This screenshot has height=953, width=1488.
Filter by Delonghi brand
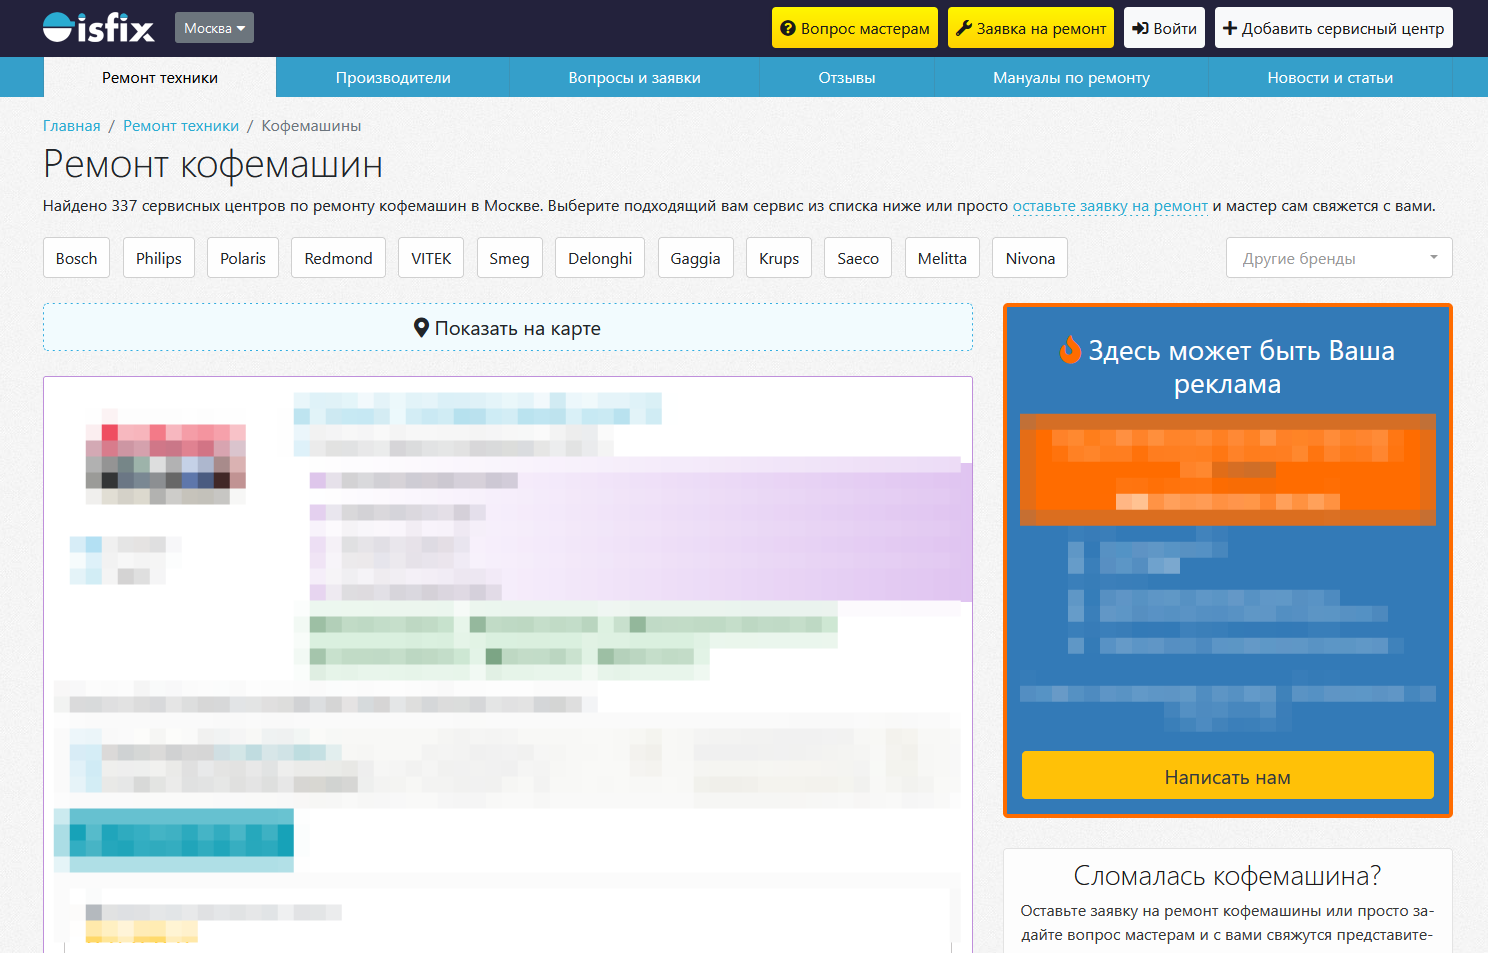[600, 258]
